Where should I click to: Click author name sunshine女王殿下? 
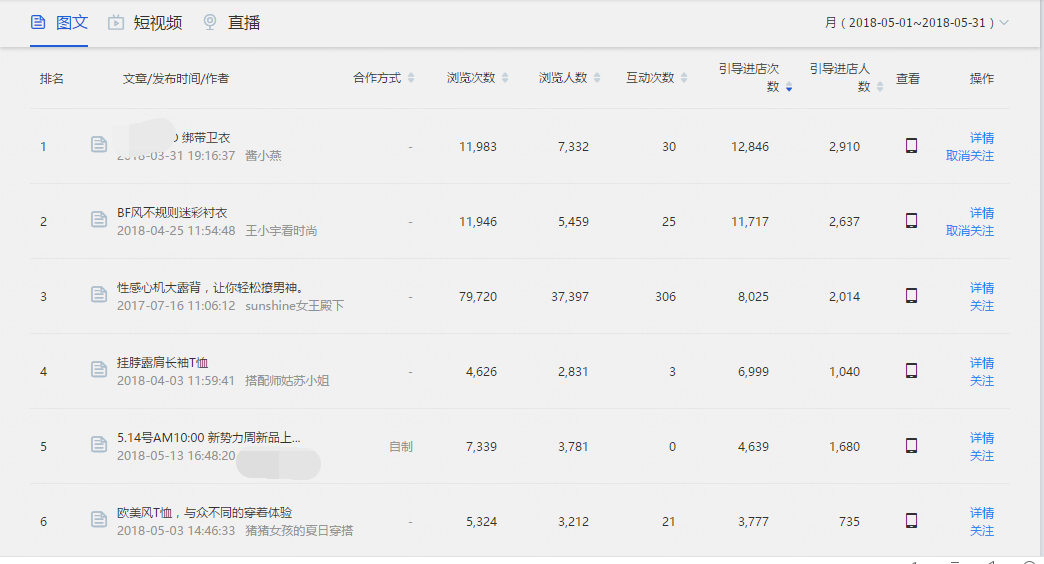tap(294, 306)
